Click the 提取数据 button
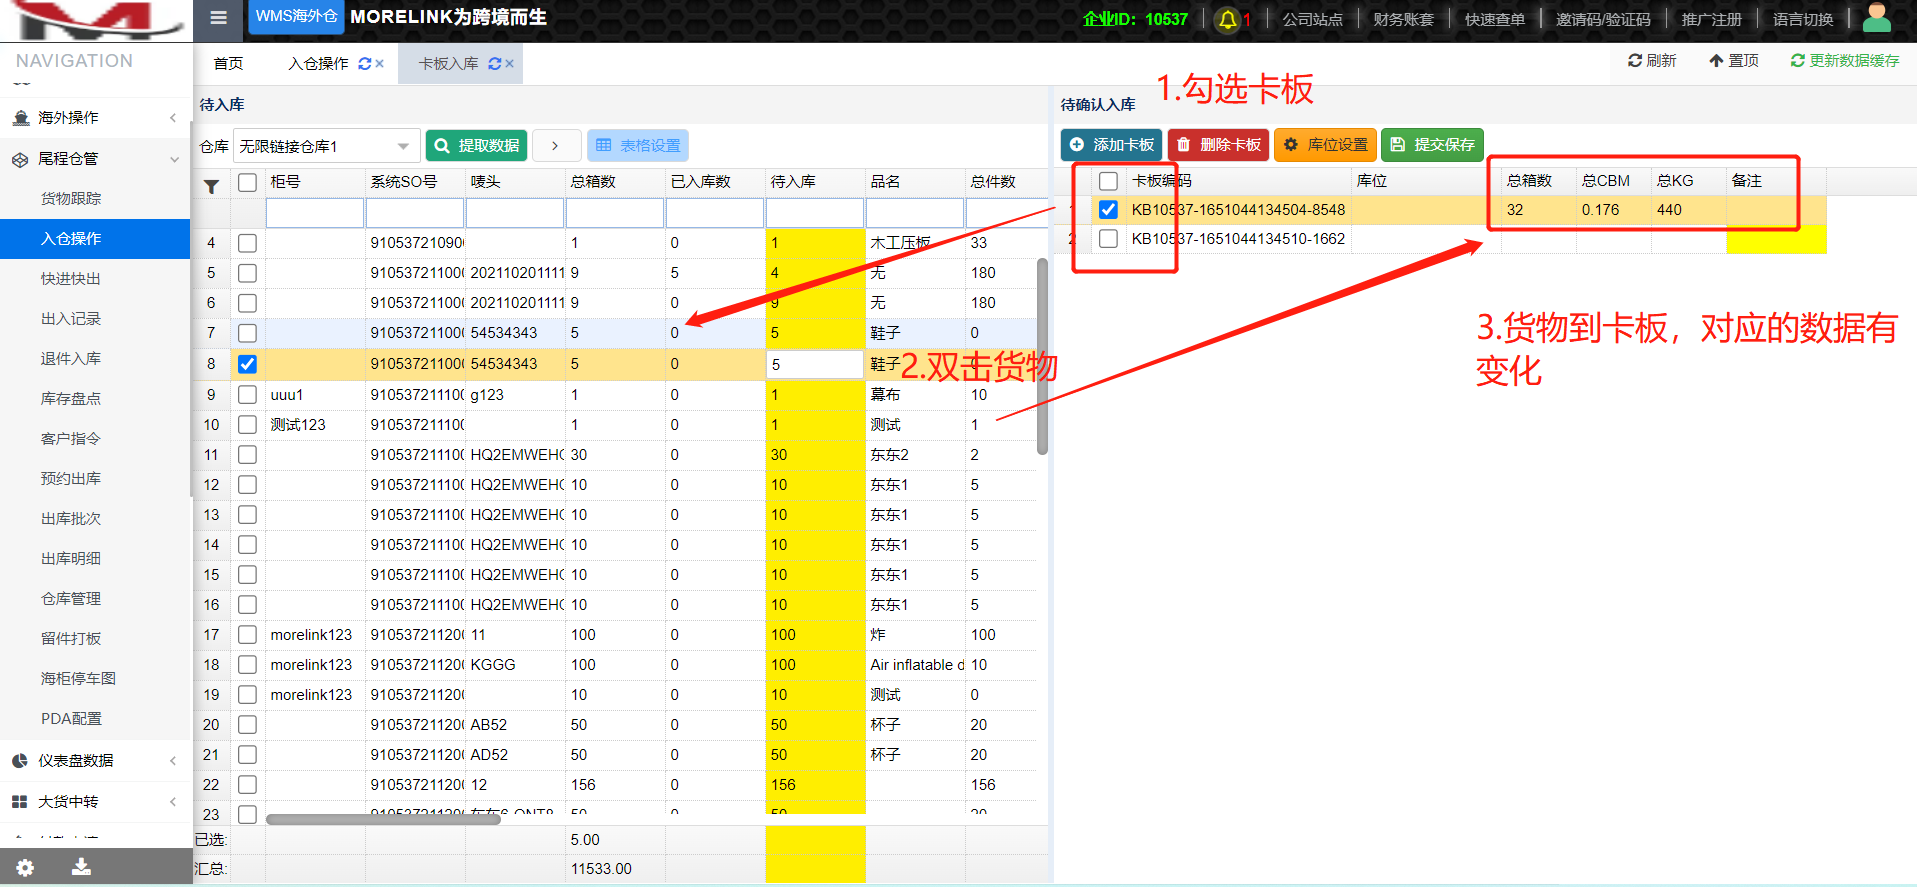The width and height of the screenshot is (1917, 887). pos(476,146)
